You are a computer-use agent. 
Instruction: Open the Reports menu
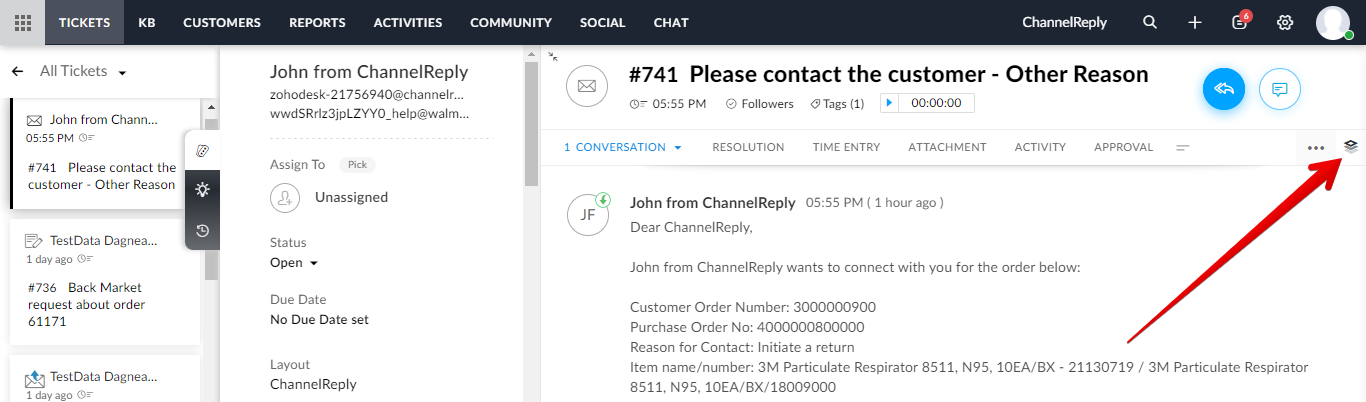click(x=317, y=22)
